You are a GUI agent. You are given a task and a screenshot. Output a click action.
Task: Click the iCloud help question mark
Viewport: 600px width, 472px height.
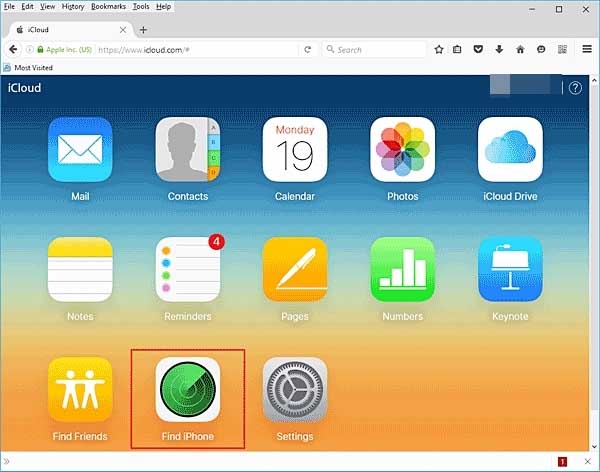pos(575,88)
